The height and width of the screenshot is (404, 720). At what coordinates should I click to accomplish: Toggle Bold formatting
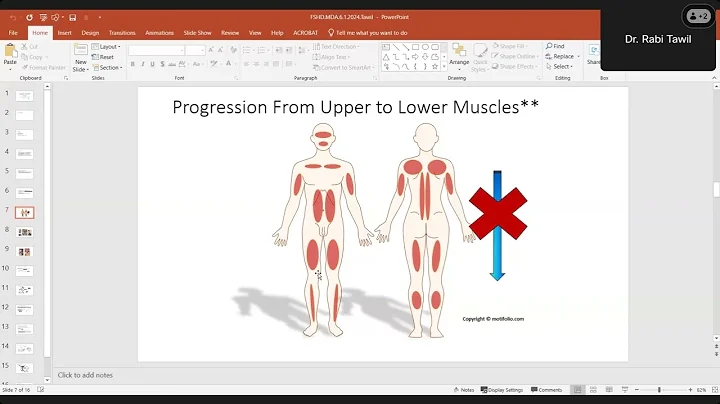(133, 64)
